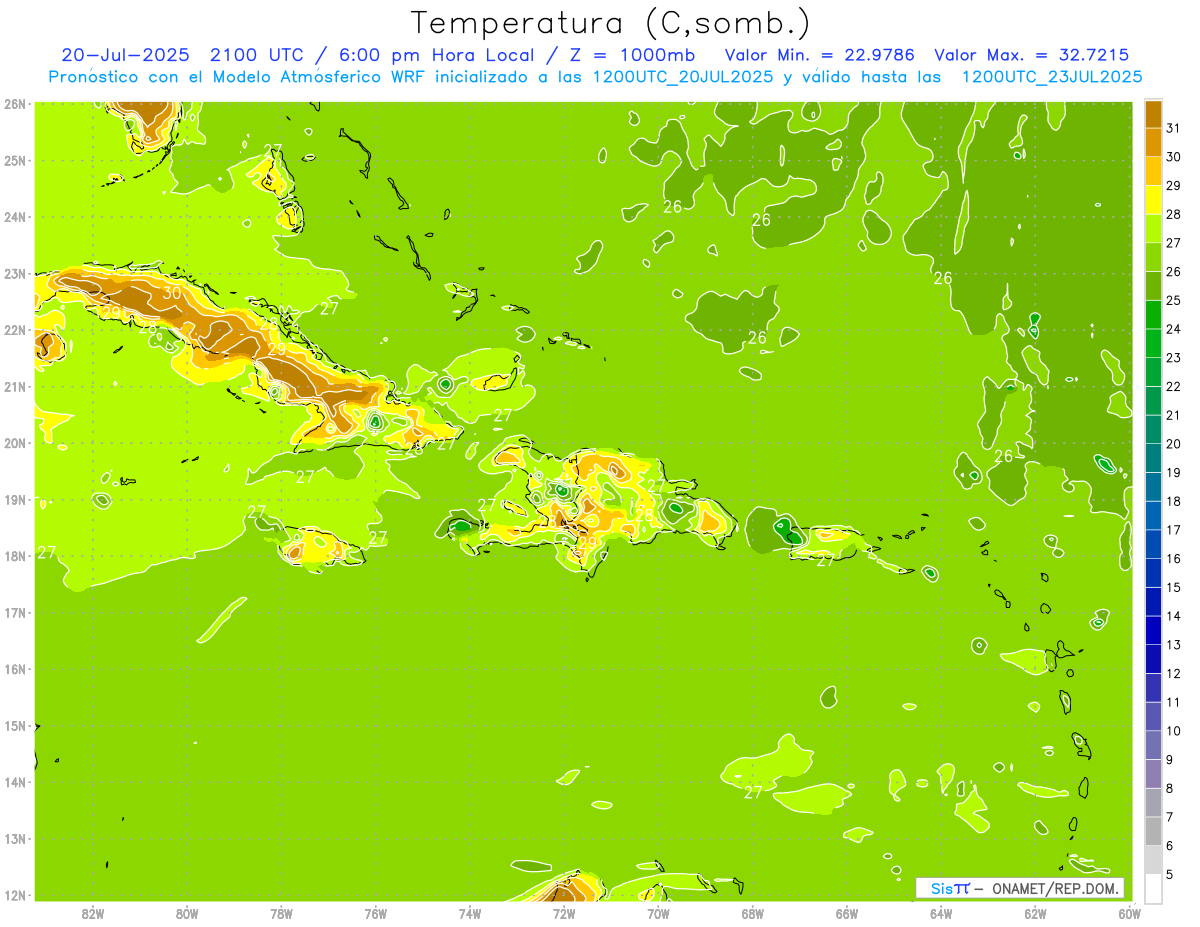Click the legend swatch between 25 and 26
The height and width of the screenshot is (927, 1200).
pyautogui.click(x=1153, y=285)
